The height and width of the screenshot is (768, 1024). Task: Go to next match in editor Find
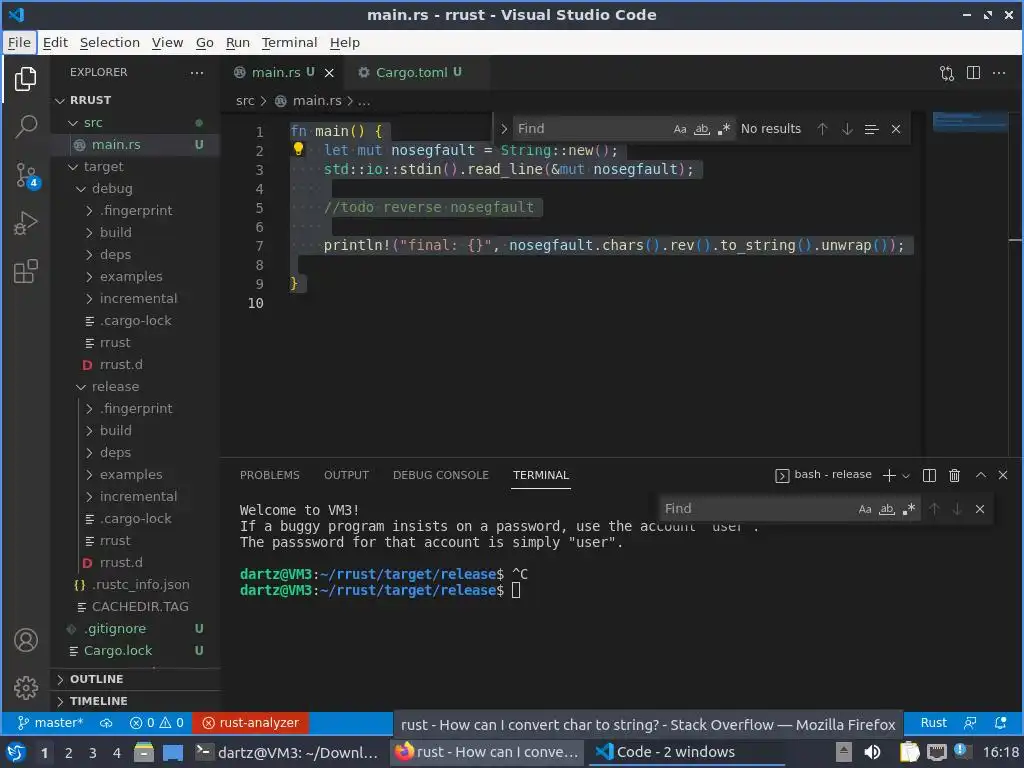847,129
